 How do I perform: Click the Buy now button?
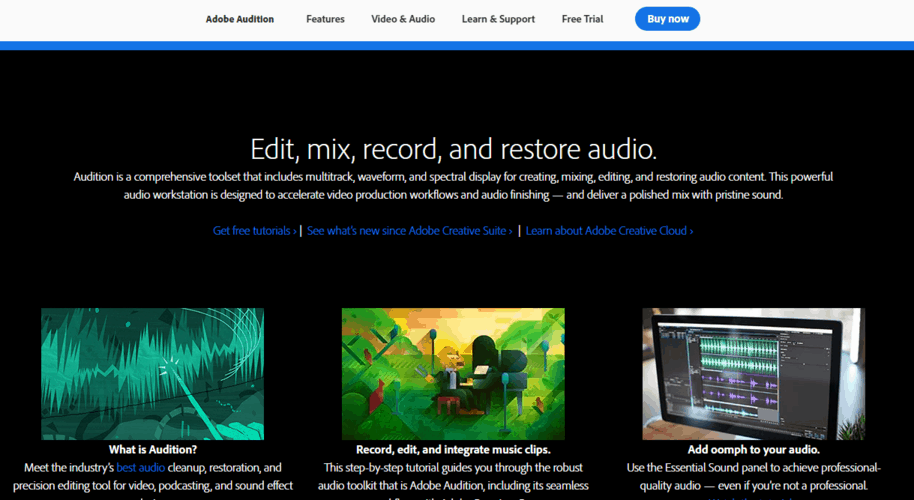click(667, 19)
